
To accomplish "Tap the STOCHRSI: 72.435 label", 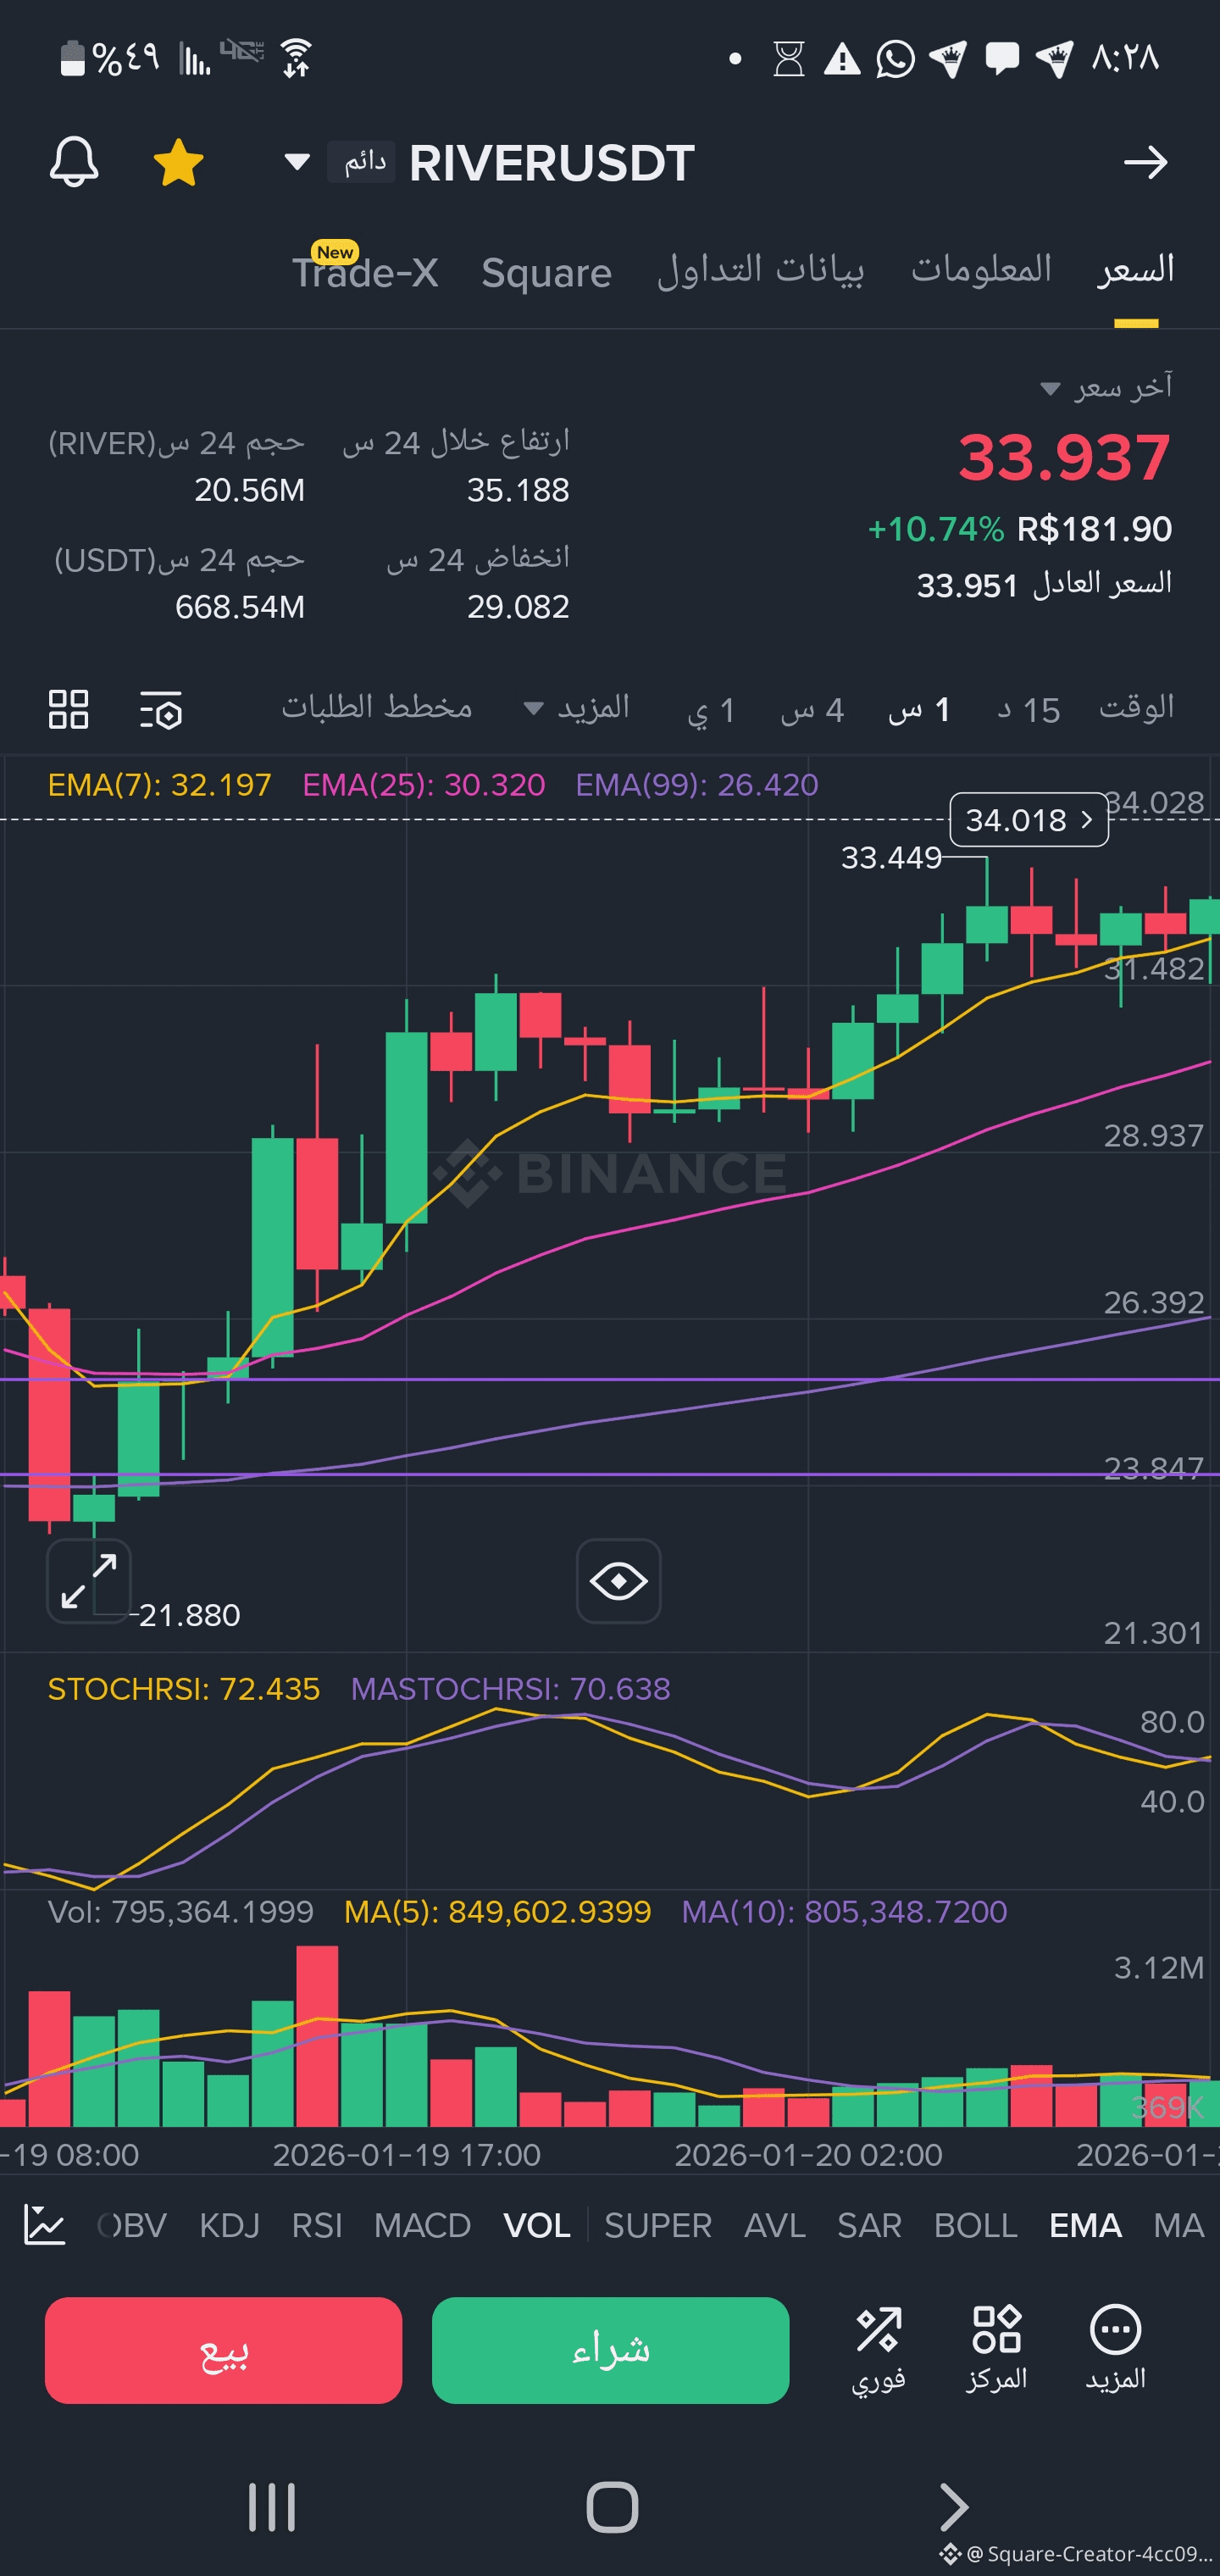I will pyautogui.click(x=184, y=1689).
